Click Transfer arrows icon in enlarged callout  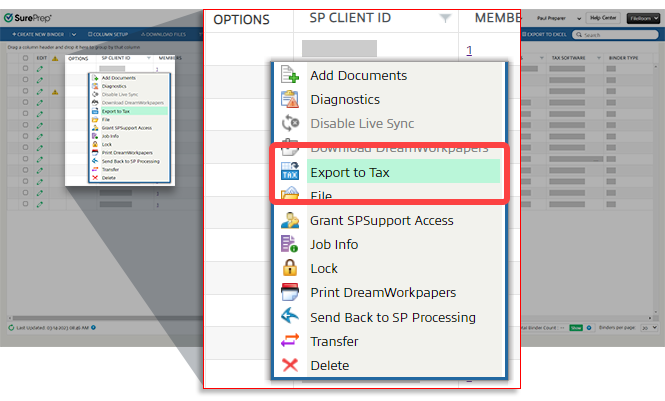click(290, 340)
